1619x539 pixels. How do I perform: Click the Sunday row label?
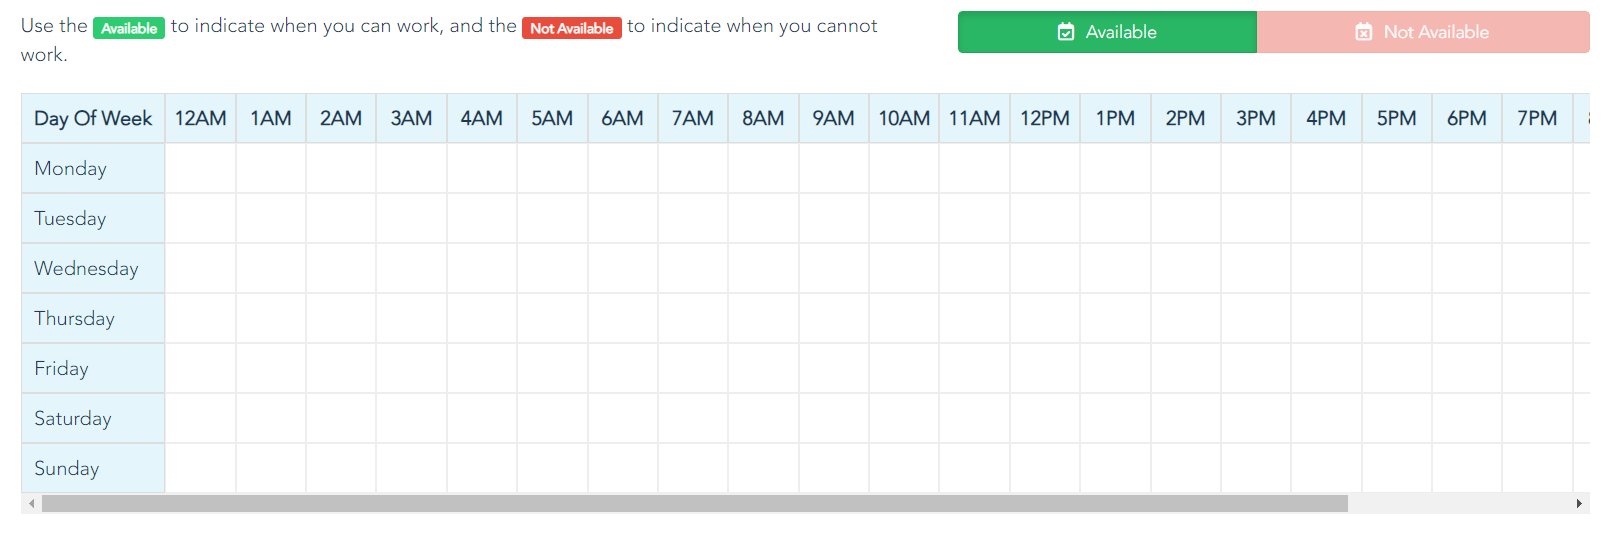pyautogui.click(x=93, y=468)
